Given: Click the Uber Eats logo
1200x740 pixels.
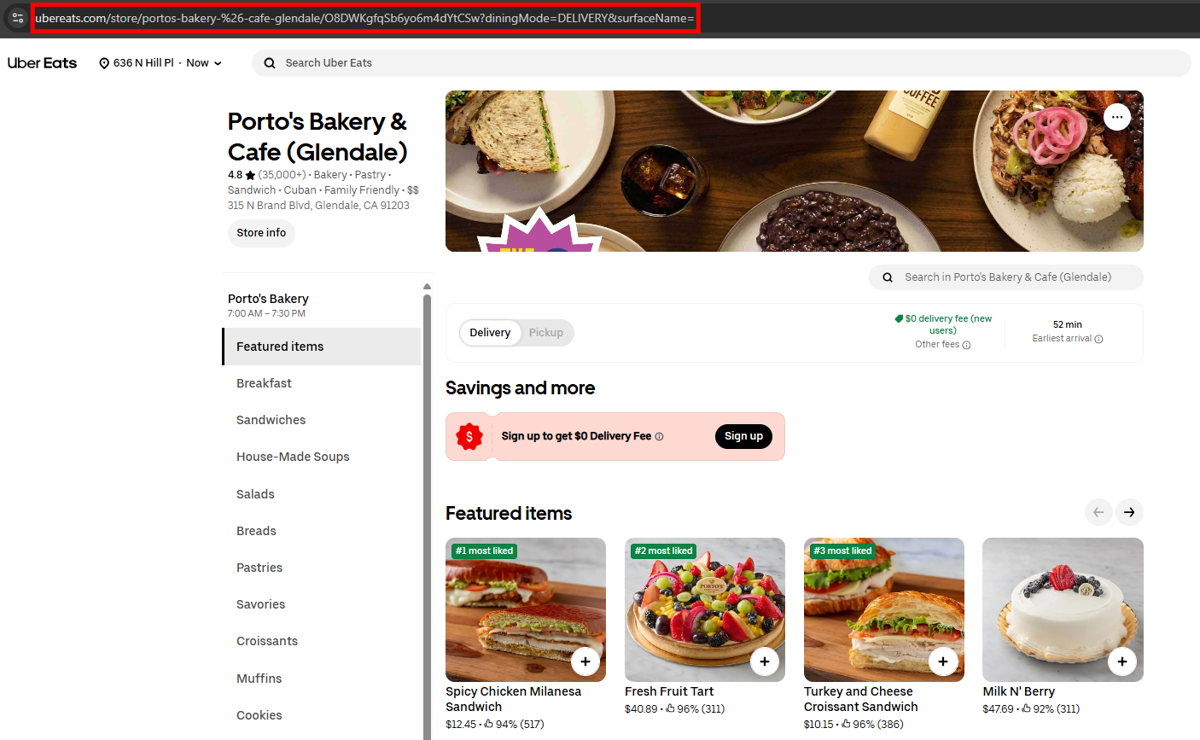Looking at the screenshot, I should [42, 63].
